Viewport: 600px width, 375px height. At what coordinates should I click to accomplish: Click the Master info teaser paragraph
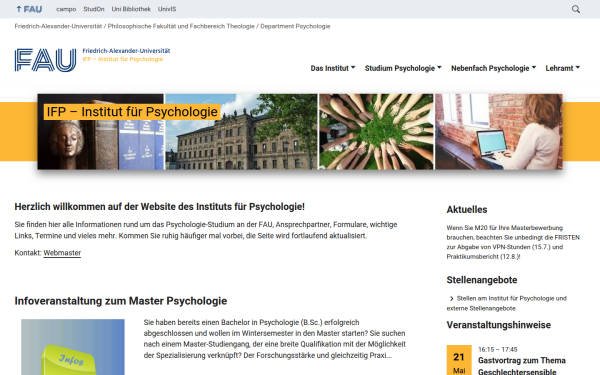click(274, 339)
